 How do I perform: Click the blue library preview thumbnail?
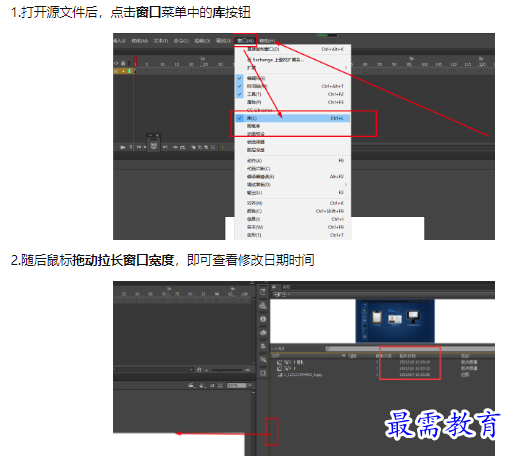click(x=395, y=321)
